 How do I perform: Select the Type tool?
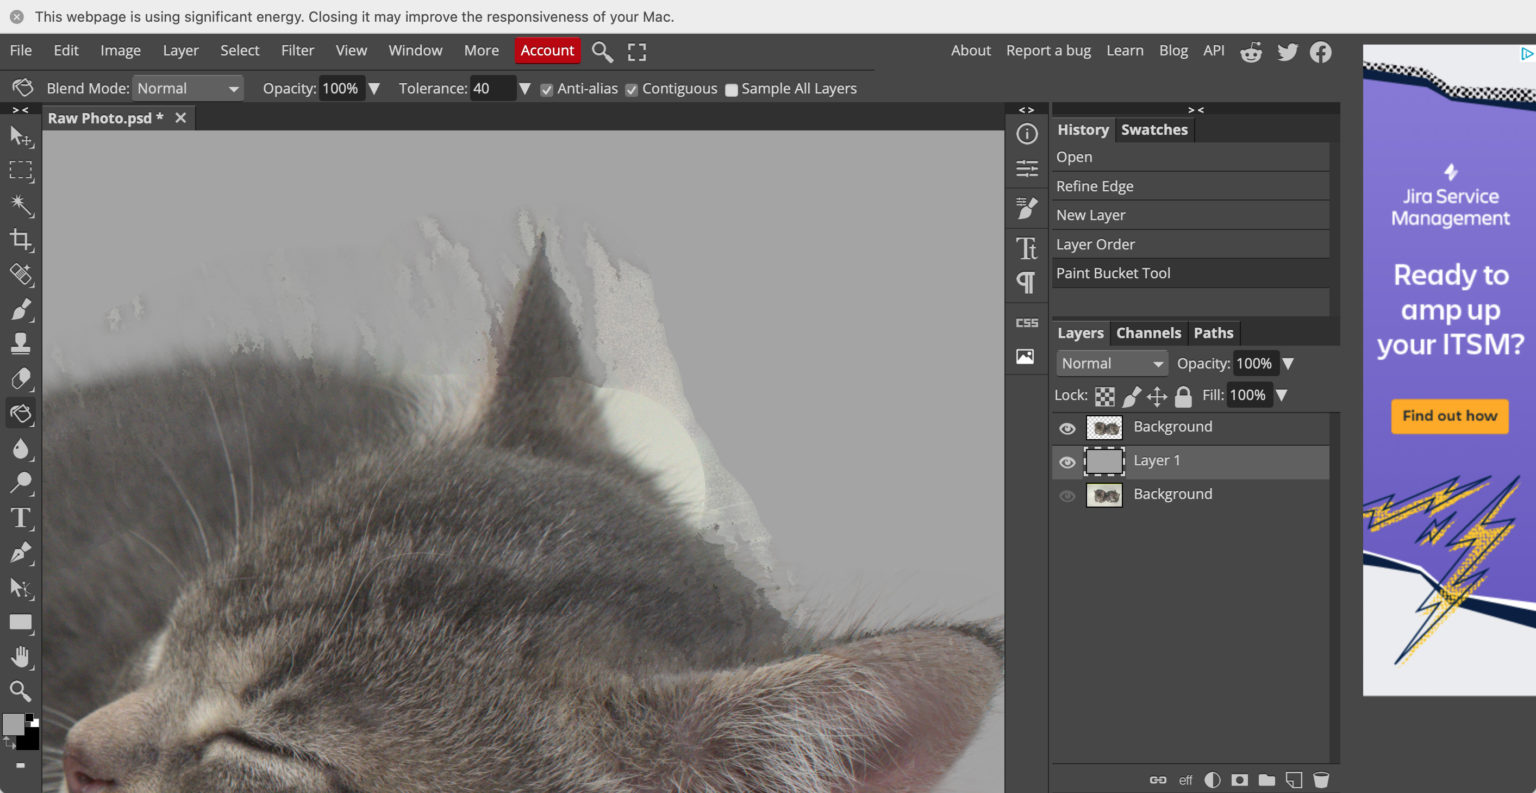pos(21,518)
